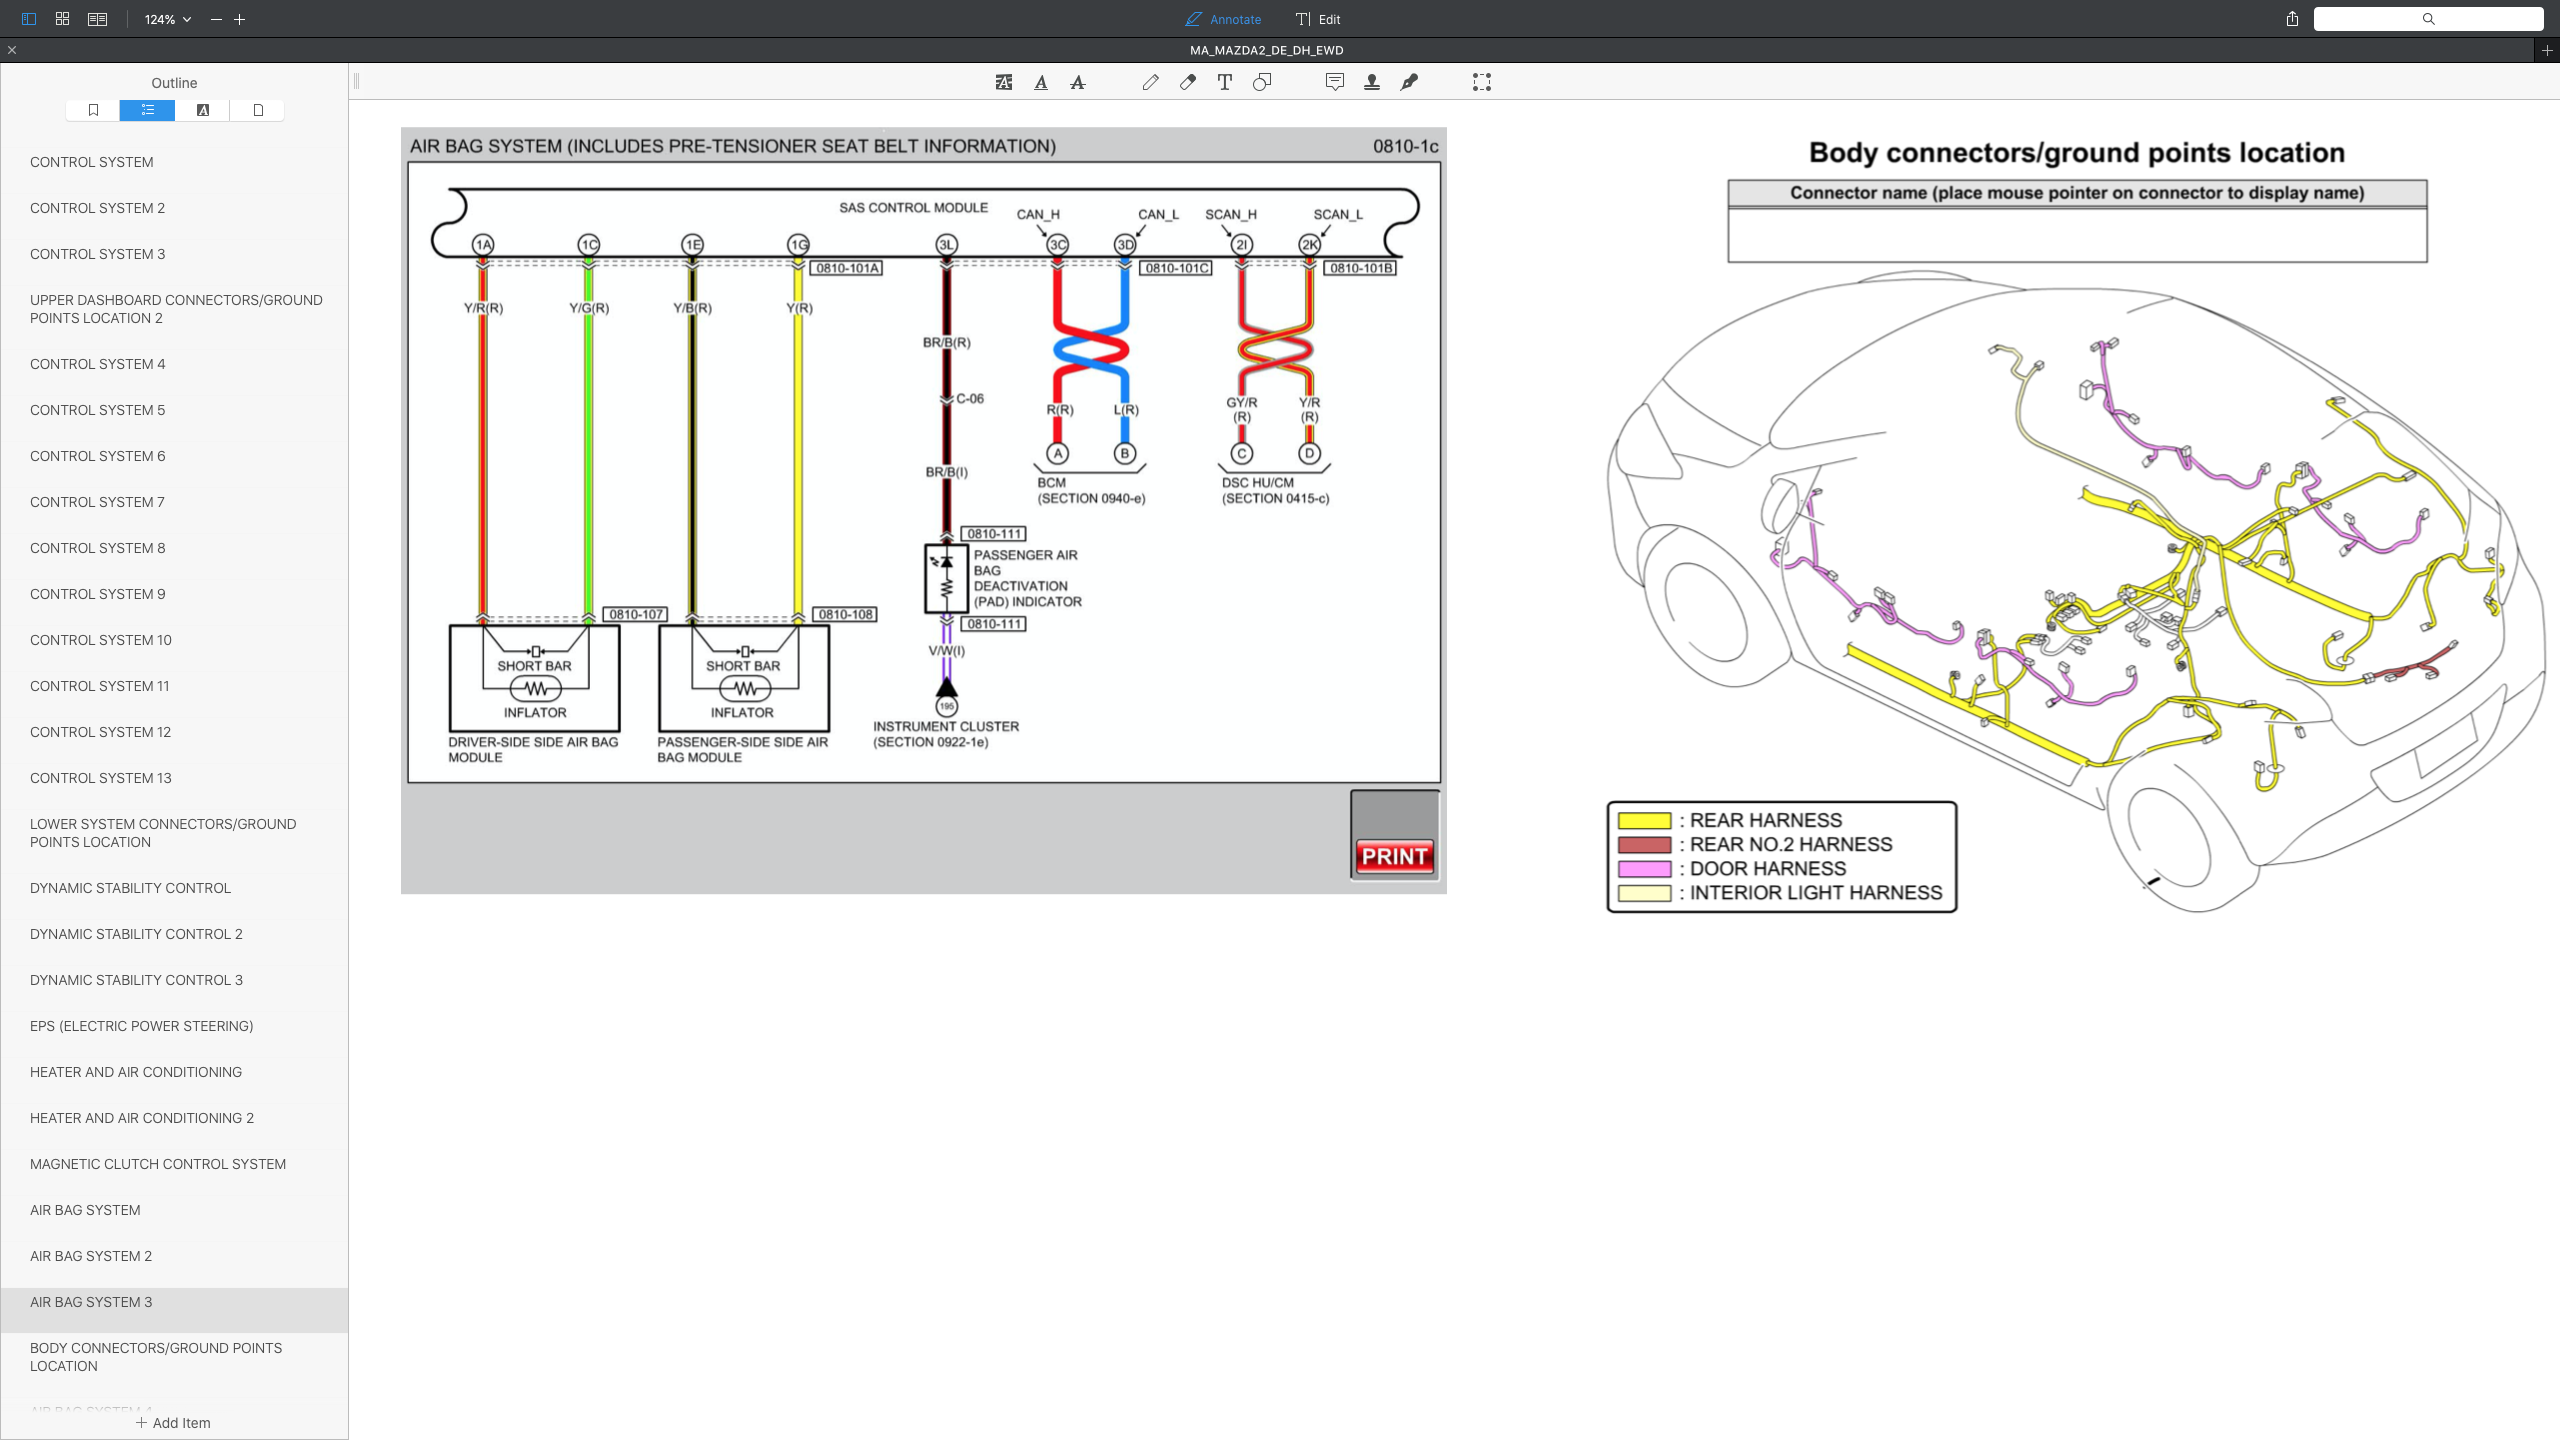Image resolution: width=2560 pixels, height=1440 pixels.
Task: Select the pencil drawing tool
Action: (1151, 82)
